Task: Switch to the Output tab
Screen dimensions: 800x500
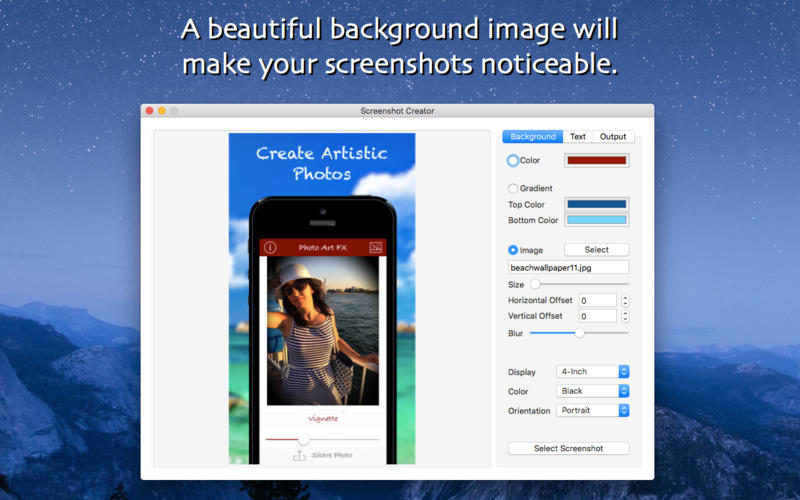Action: [x=613, y=137]
